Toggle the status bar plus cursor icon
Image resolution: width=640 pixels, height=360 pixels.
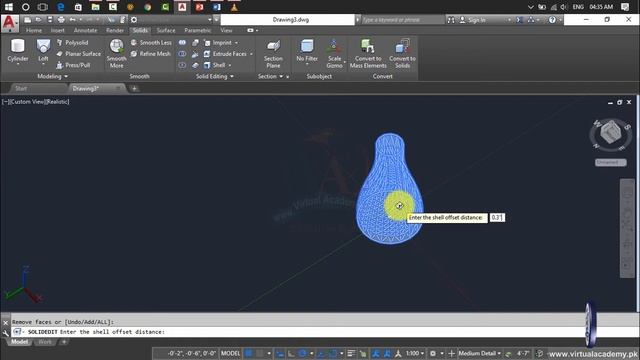pyautogui.click(x=451, y=353)
